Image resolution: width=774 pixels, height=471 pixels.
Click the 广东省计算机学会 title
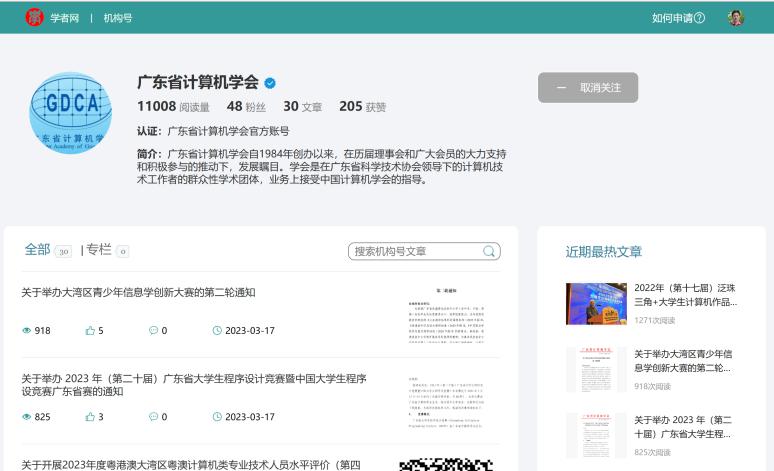[198, 82]
